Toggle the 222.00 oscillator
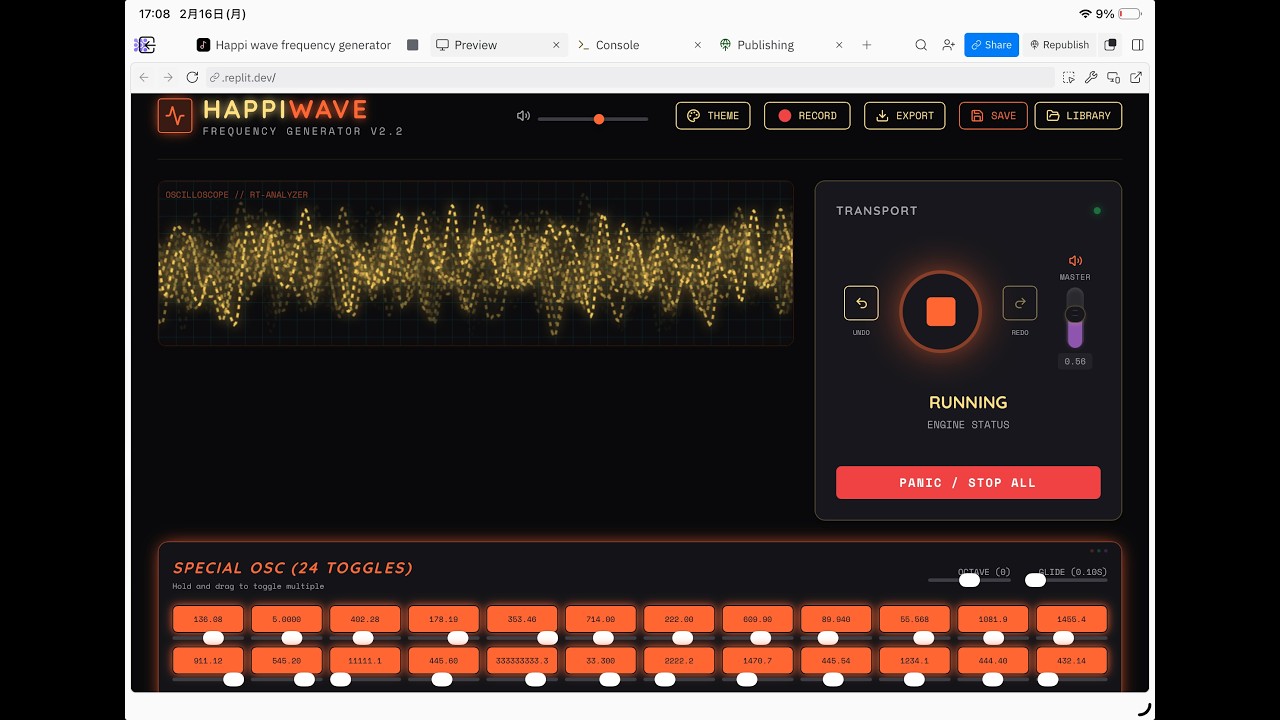 tap(679, 619)
